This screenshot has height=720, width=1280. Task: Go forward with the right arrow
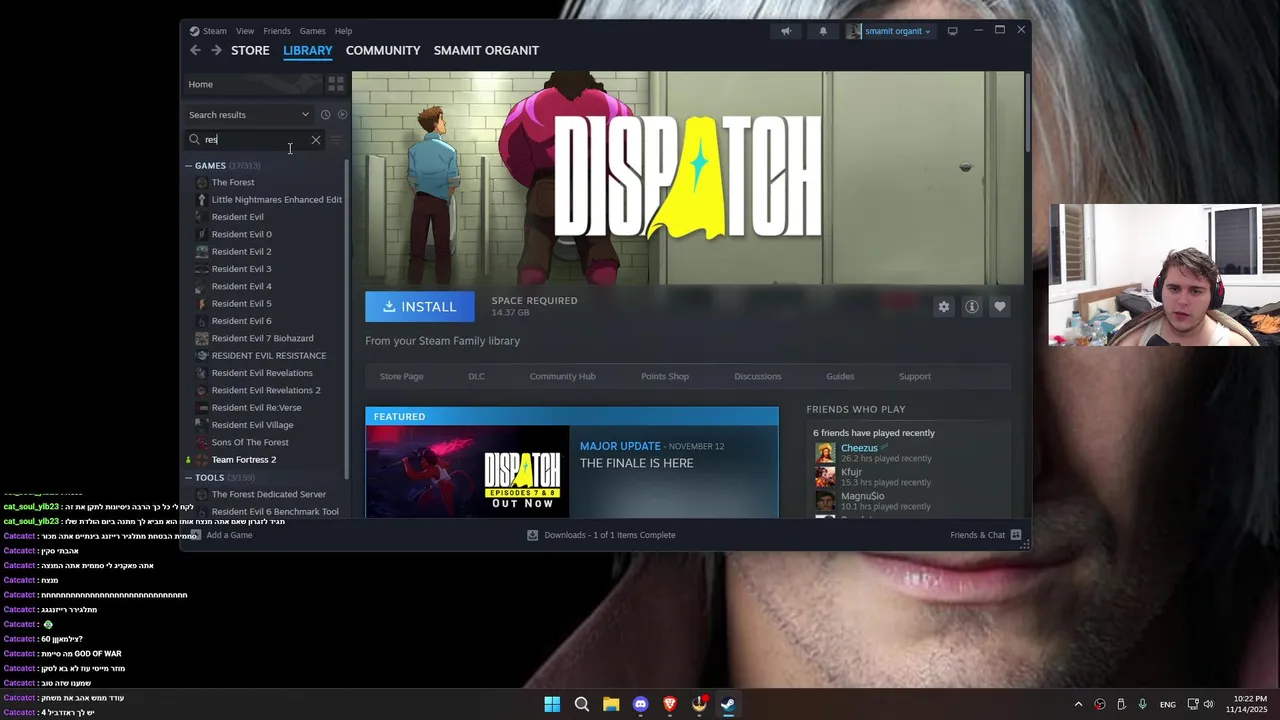pyautogui.click(x=216, y=50)
